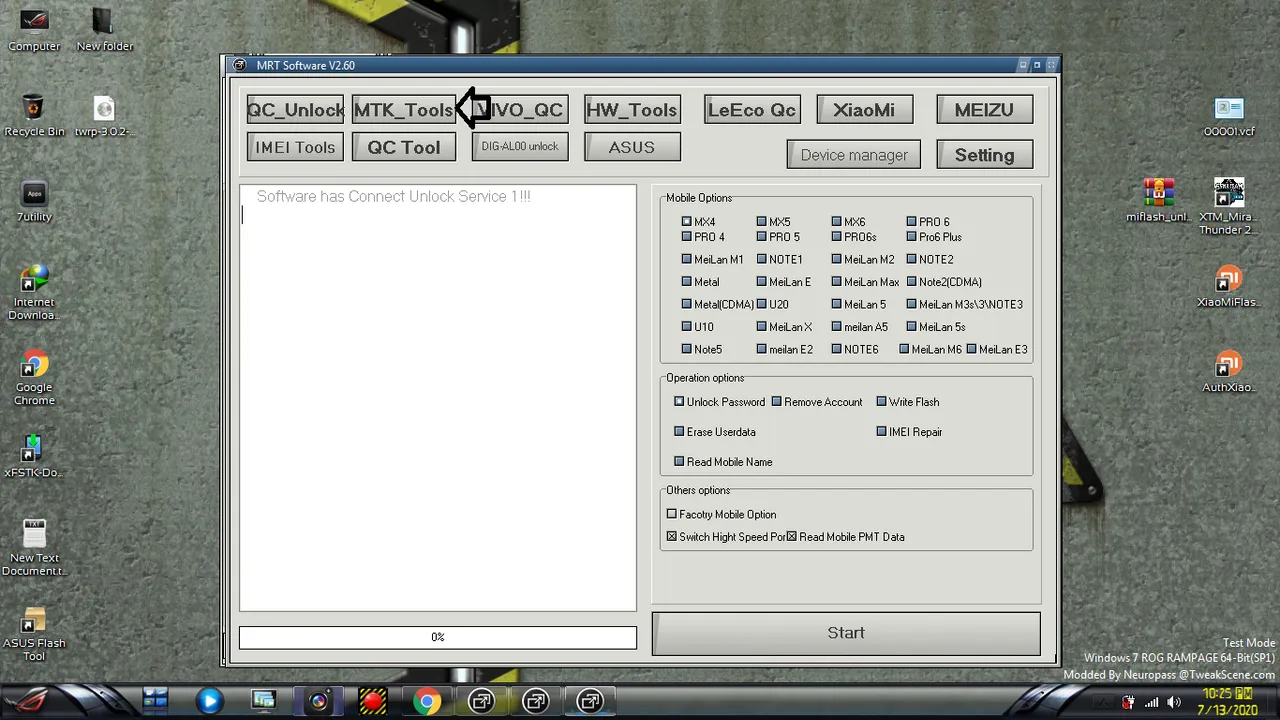Enable the Remove Account option
The height and width of the screenshot is (720, 1280).
[x=777, y=402]
